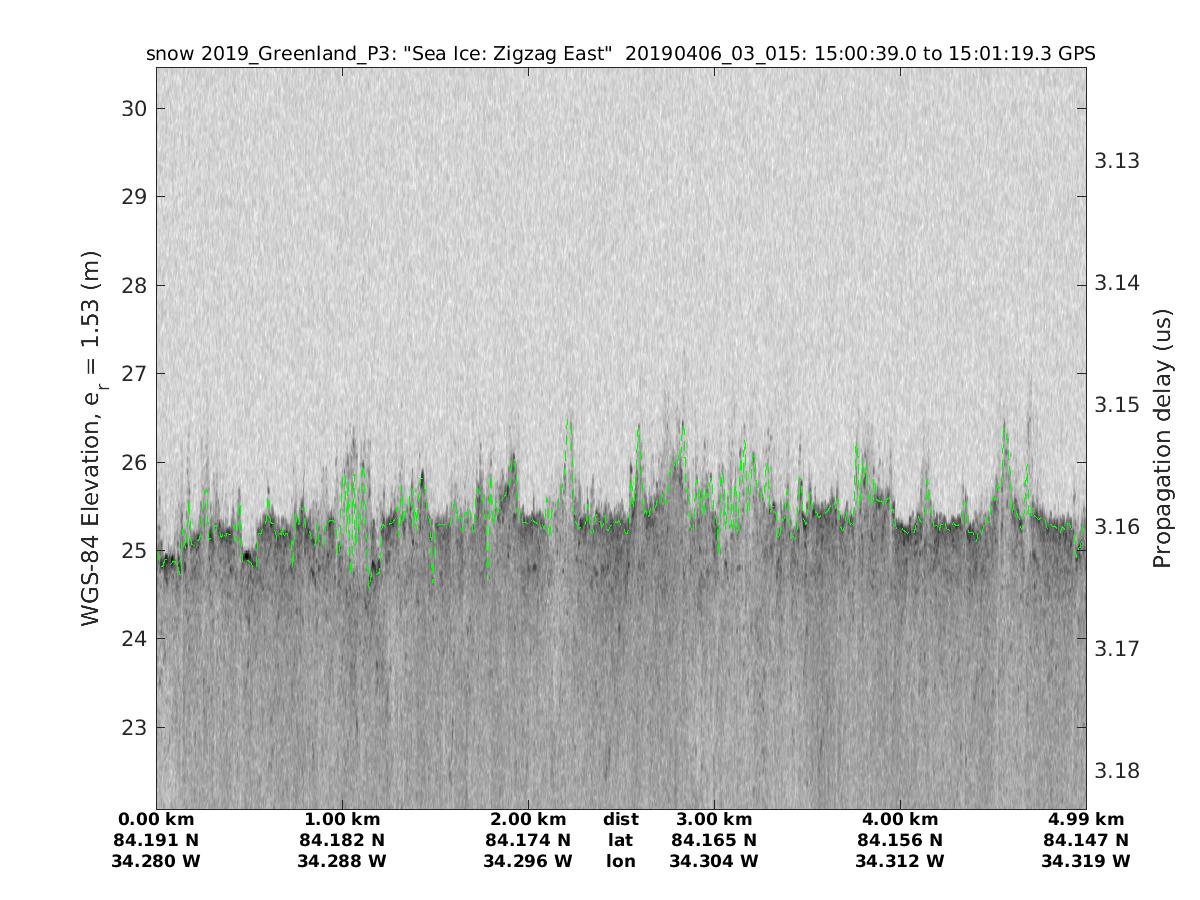Image resolution: width=1200 pixels, height=900 pixels.
Task: Click the "84.165 N" latitude label
Action: click(714, 840)
